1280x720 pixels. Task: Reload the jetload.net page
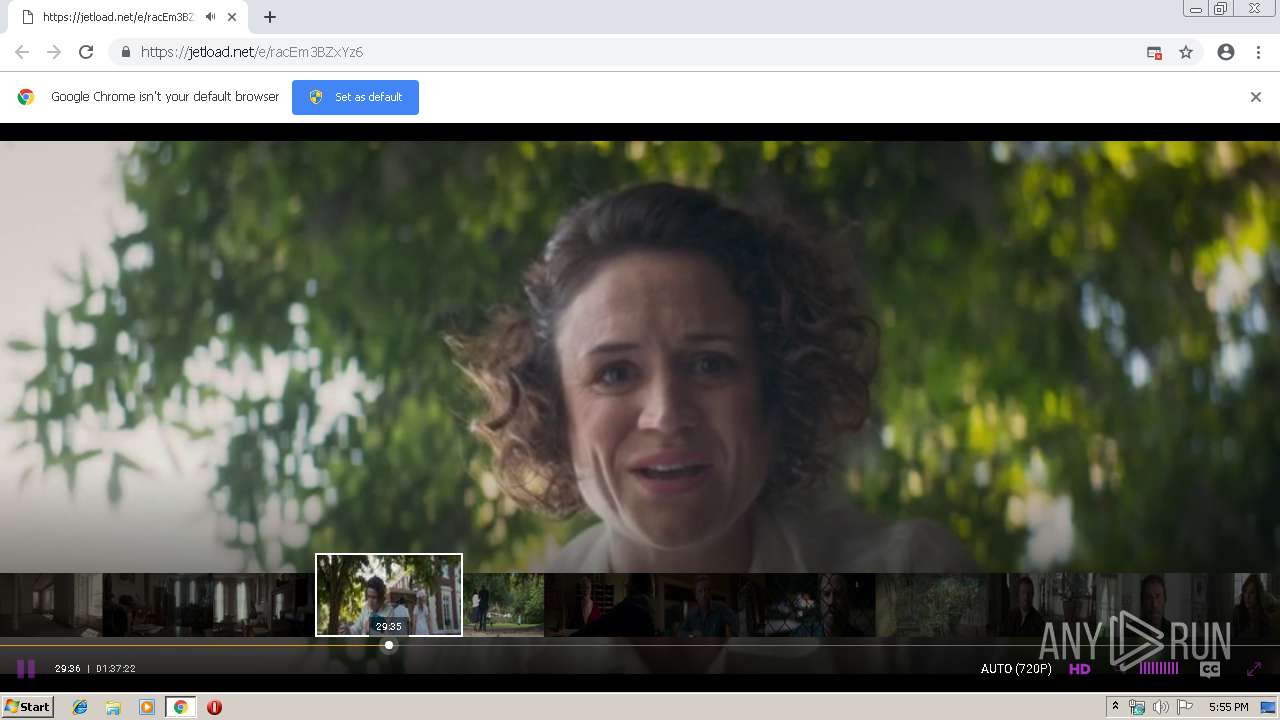tap(86, 52)
